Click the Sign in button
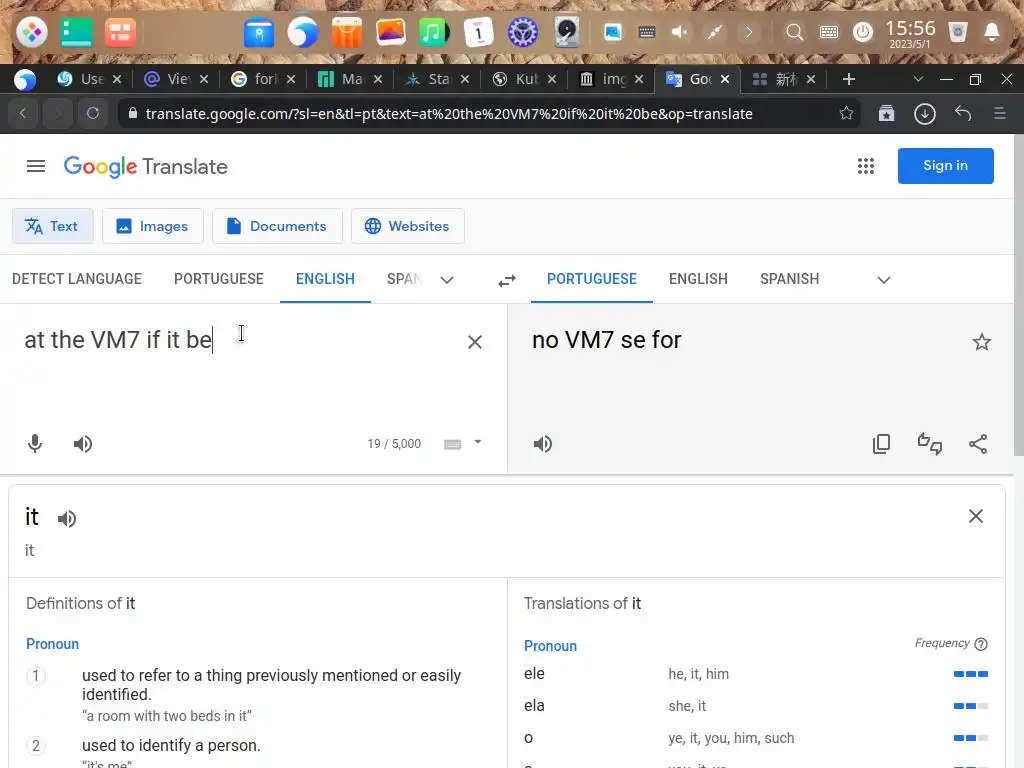This screenshot has height=768, width=1024. [x=945, y=166]
